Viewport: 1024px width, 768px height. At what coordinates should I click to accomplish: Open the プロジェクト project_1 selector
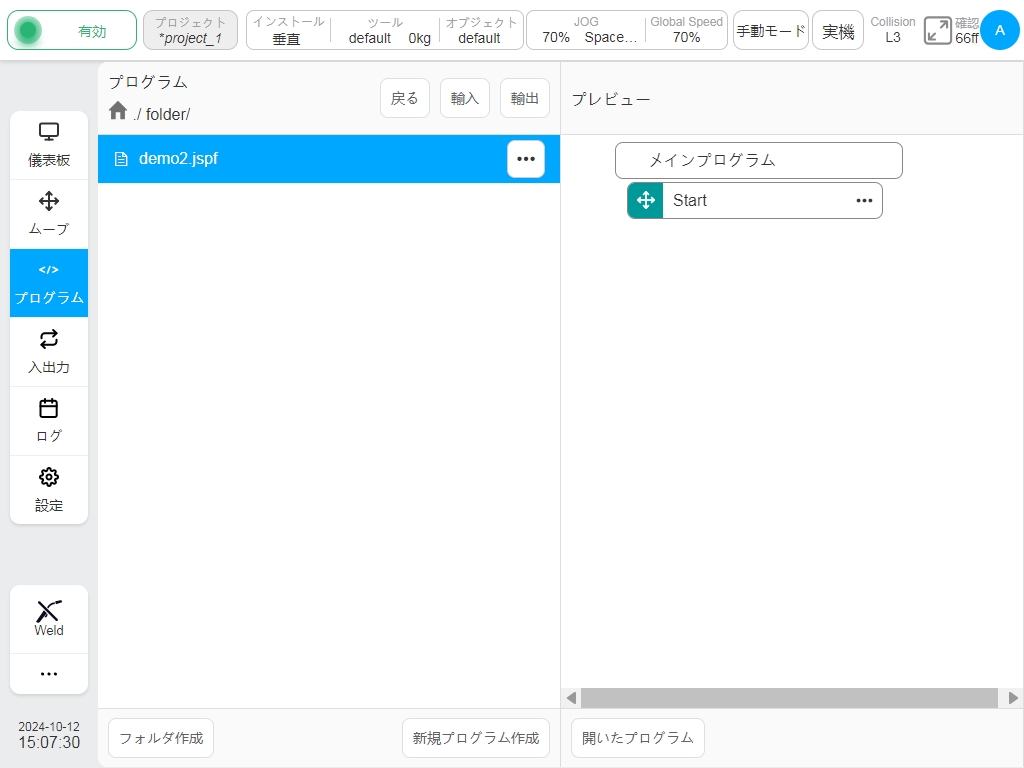tap(190, 30)
